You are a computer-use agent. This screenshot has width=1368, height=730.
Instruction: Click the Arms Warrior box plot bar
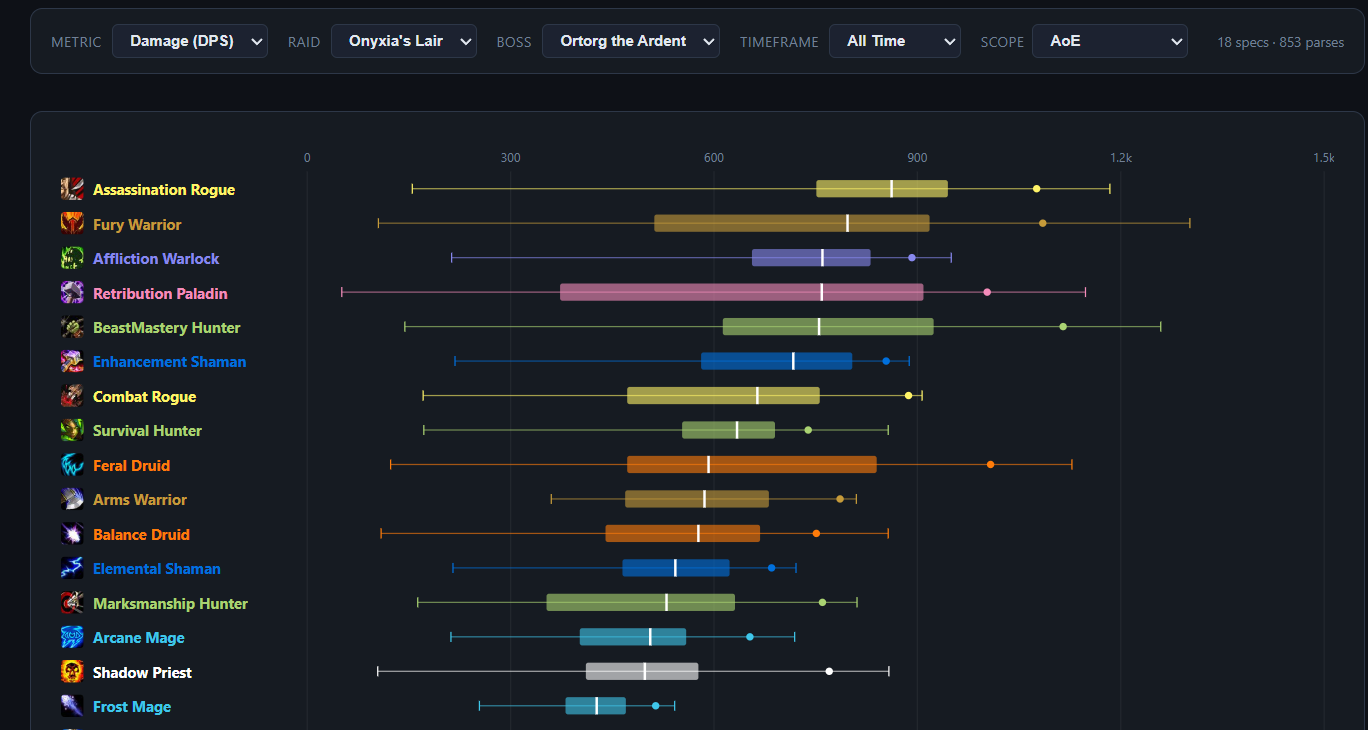click(x=697, y=499)
